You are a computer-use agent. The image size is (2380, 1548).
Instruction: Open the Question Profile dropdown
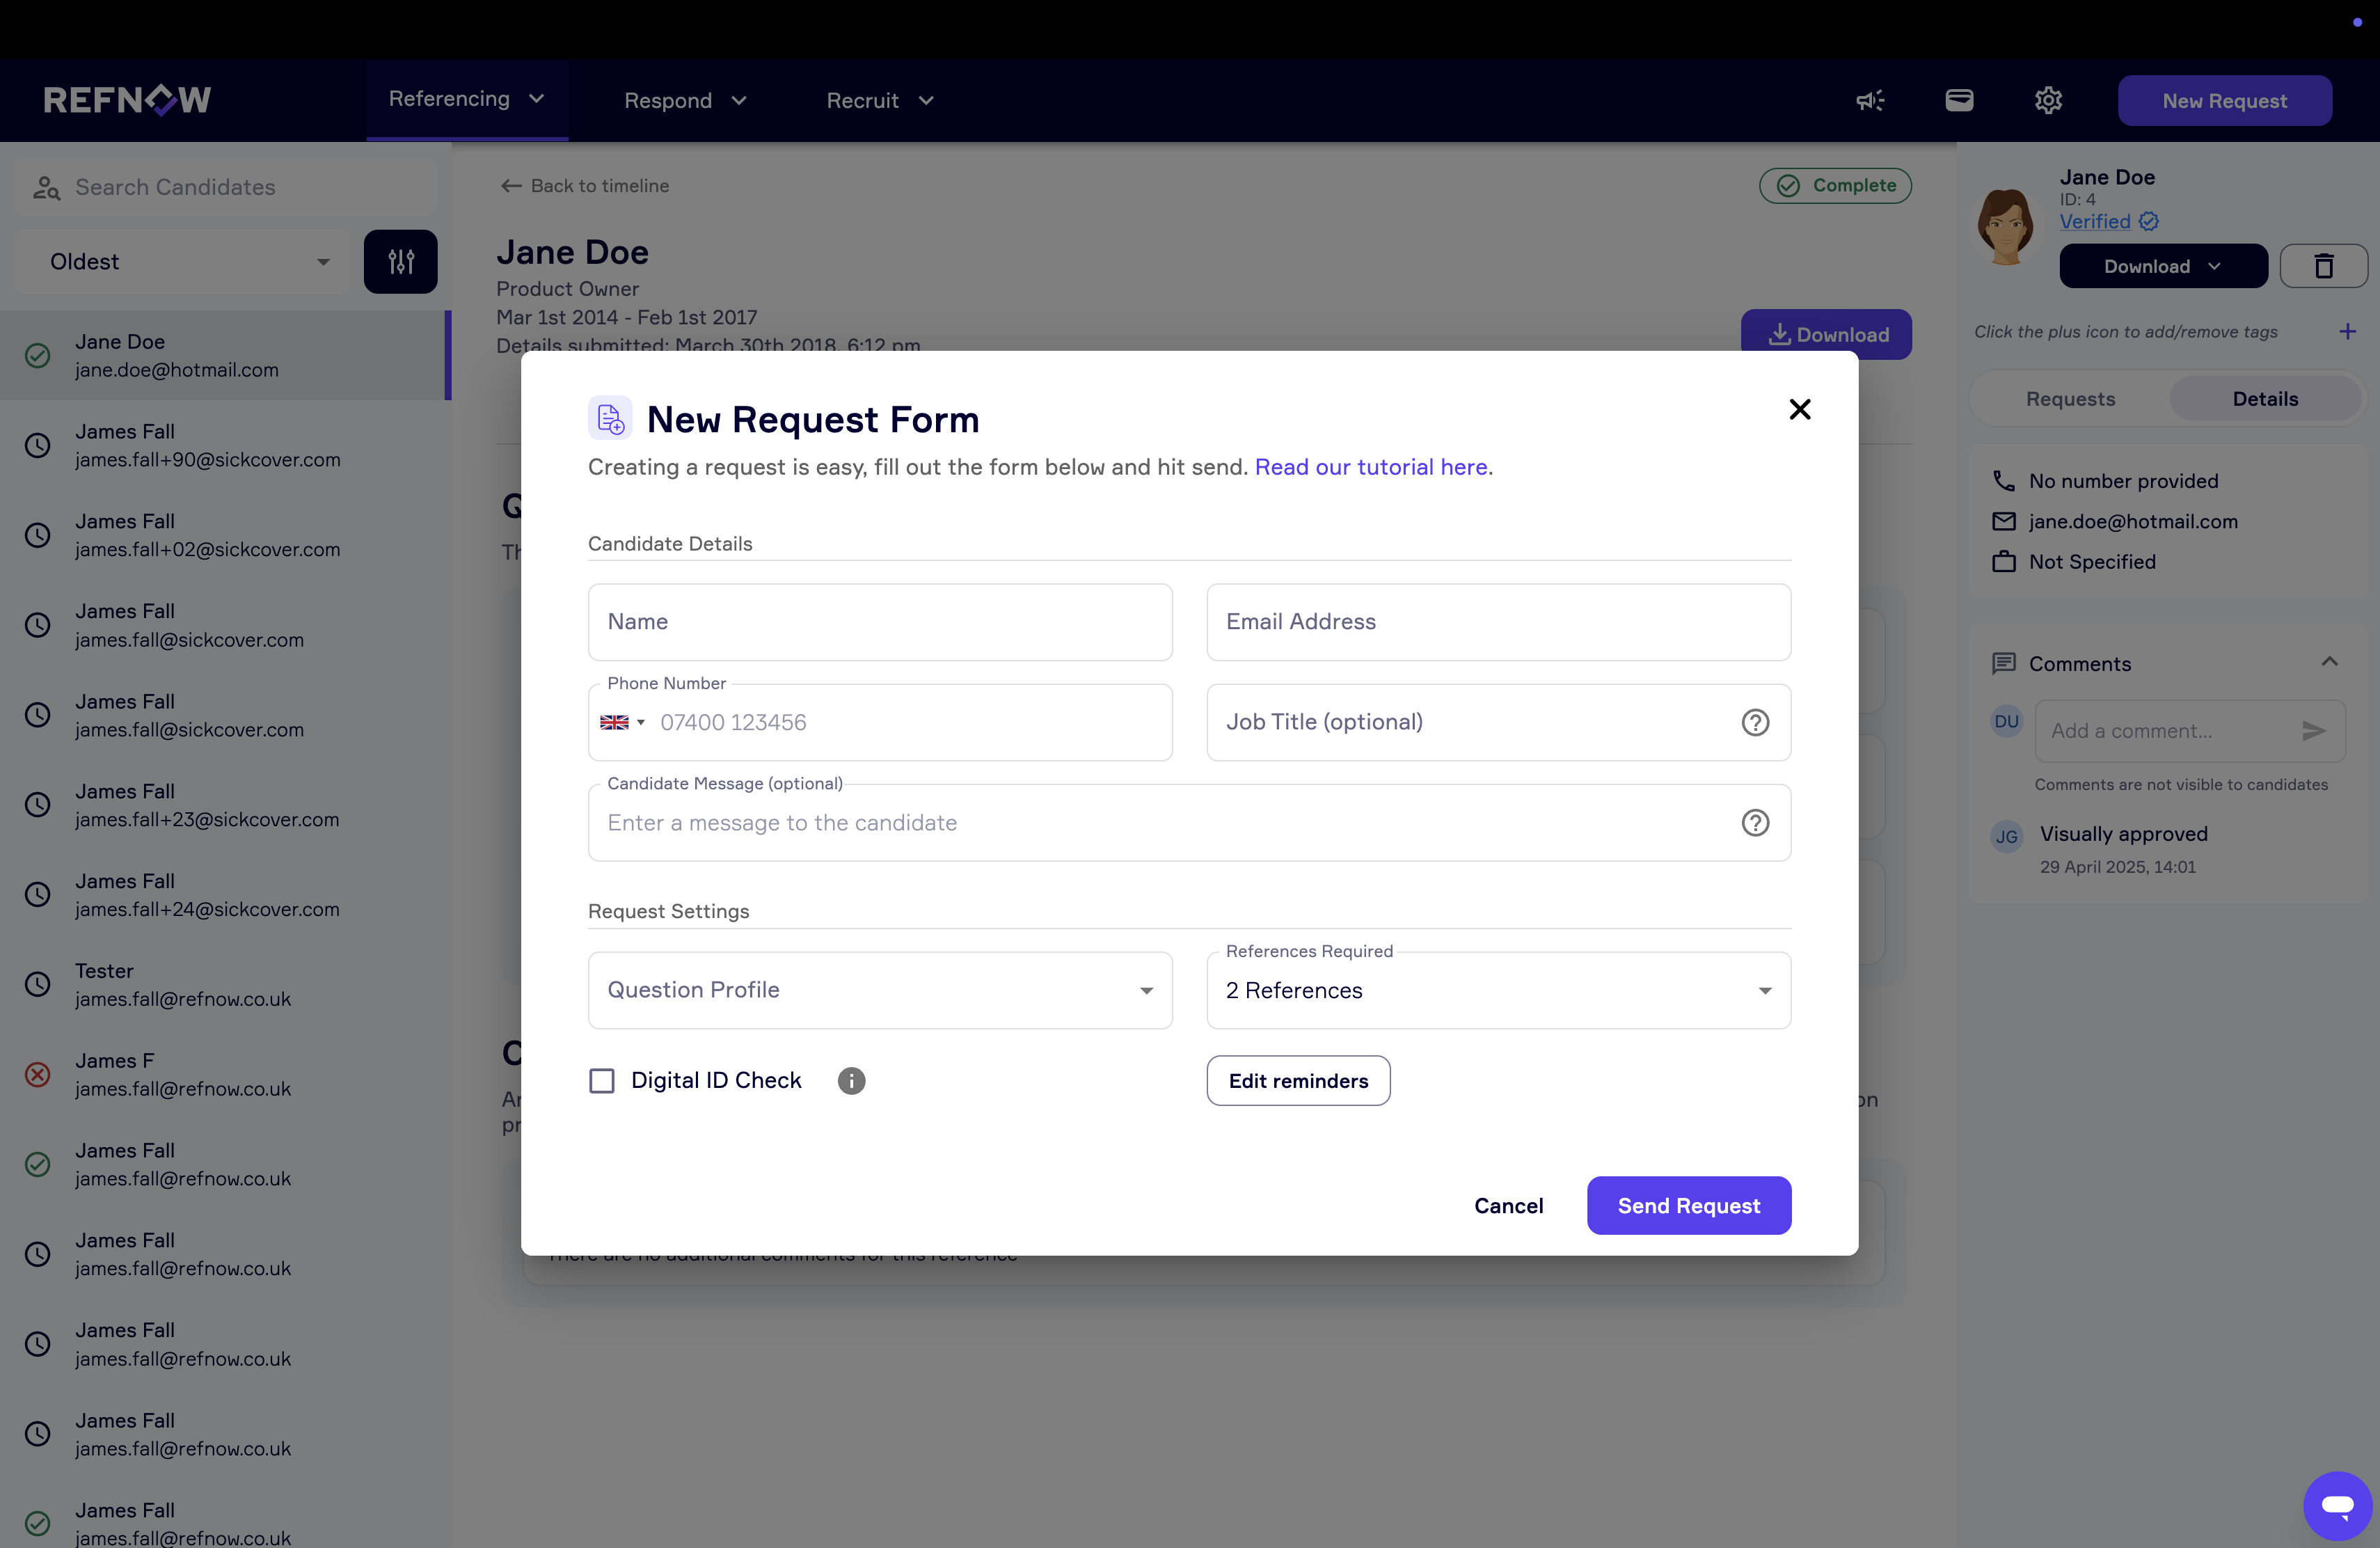pos(880,990)
